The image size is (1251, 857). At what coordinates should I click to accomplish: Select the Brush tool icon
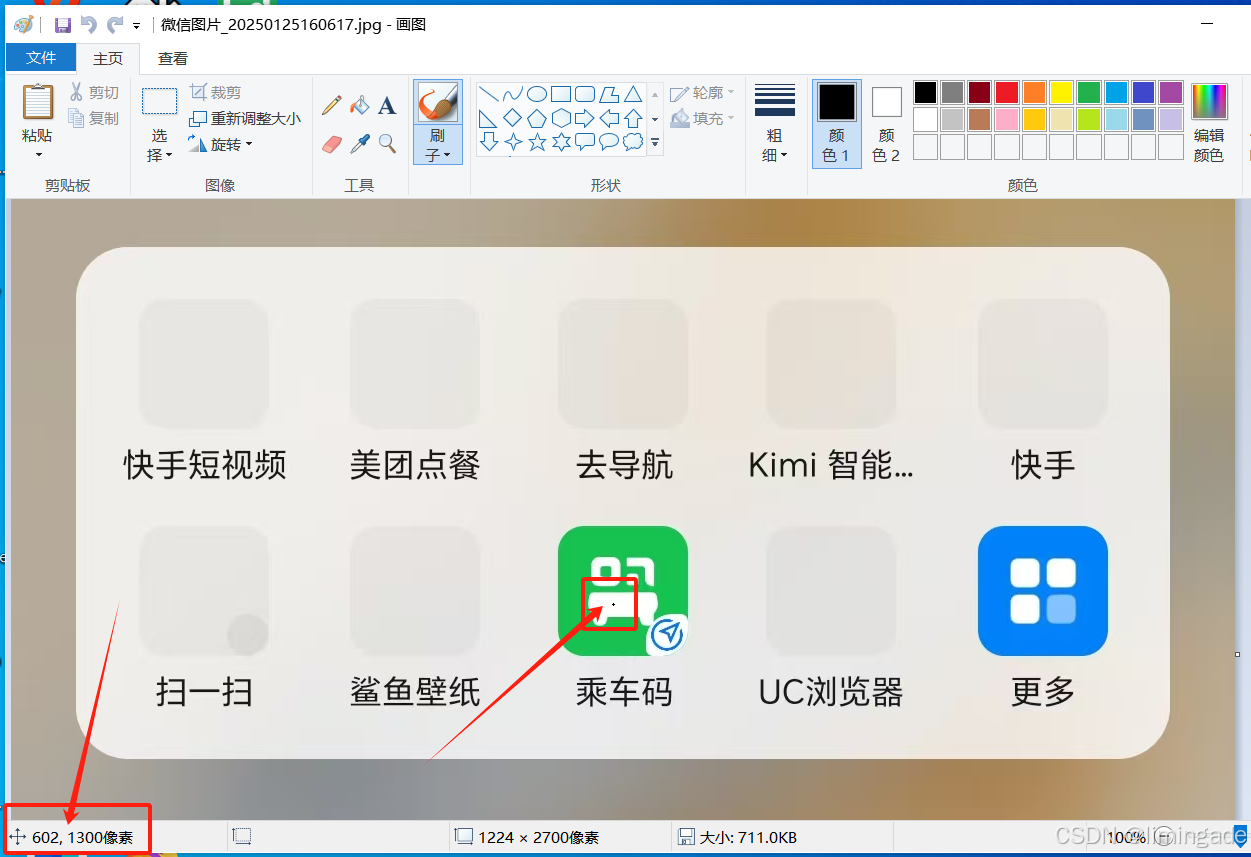point(438,102)
